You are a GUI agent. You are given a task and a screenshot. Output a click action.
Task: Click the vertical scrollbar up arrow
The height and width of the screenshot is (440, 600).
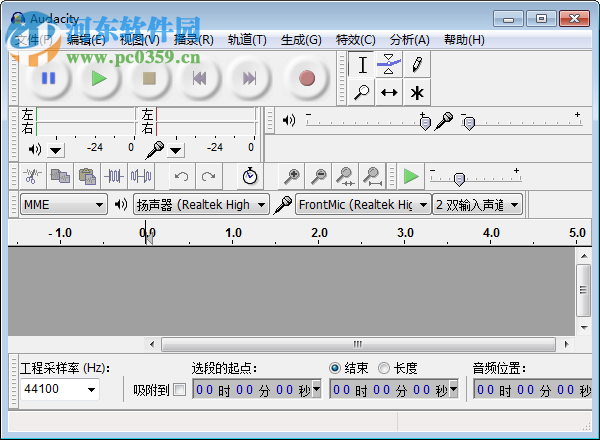tap(584, 256)
